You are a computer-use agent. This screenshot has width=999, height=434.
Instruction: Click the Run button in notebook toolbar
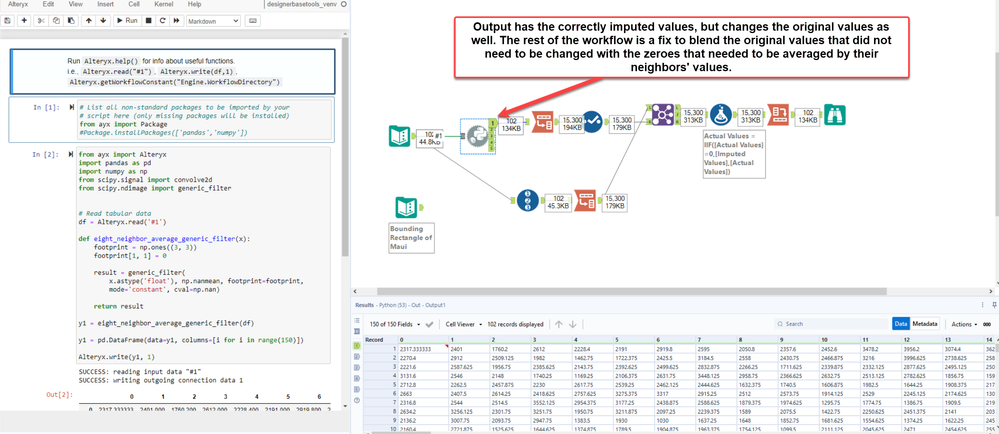pyautogui.click(x=126, y=20)
